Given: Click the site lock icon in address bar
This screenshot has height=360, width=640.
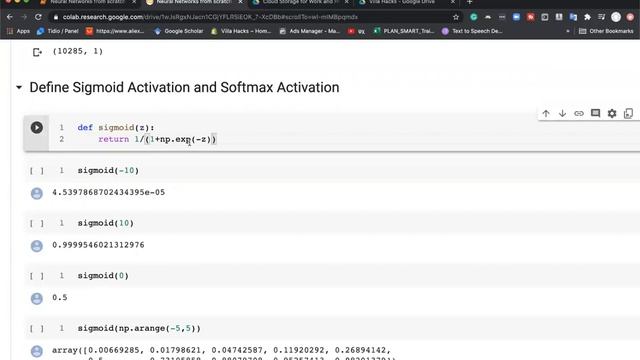Looking at the screenshot, I should click(x=56, y=17).
